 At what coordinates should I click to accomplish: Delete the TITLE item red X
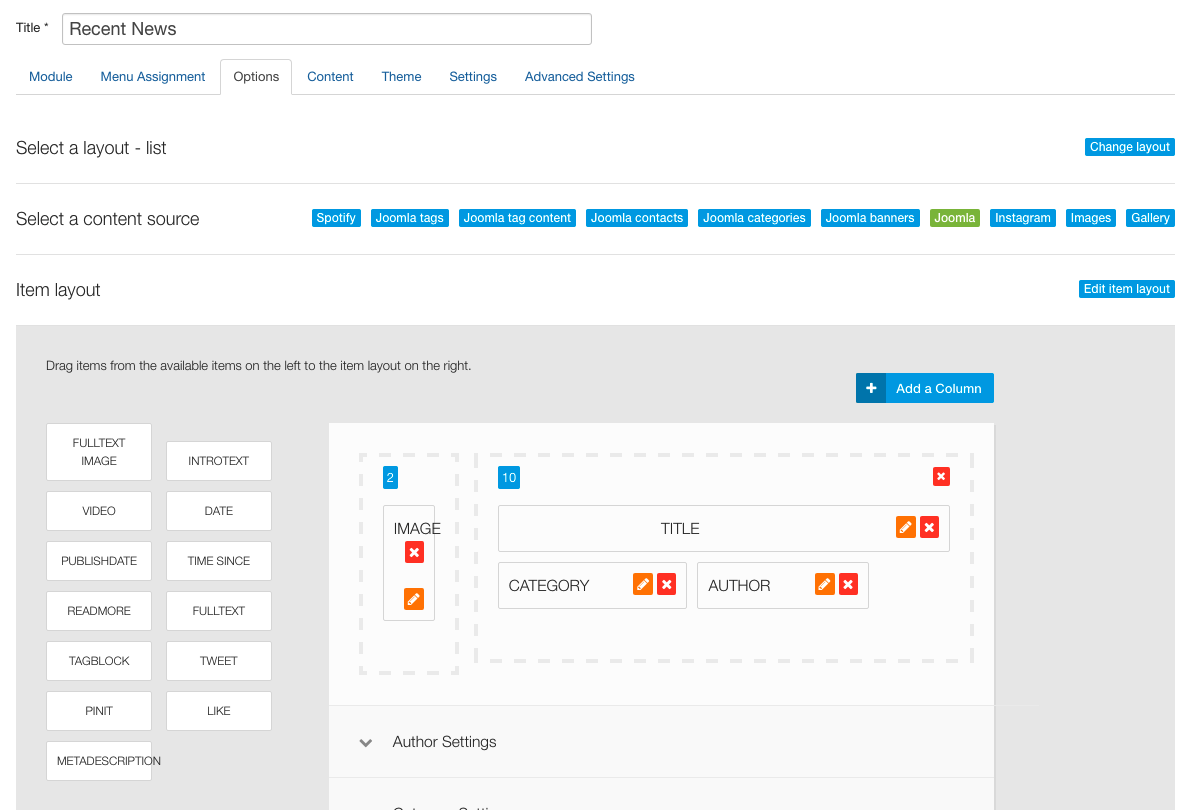[930, 528]
